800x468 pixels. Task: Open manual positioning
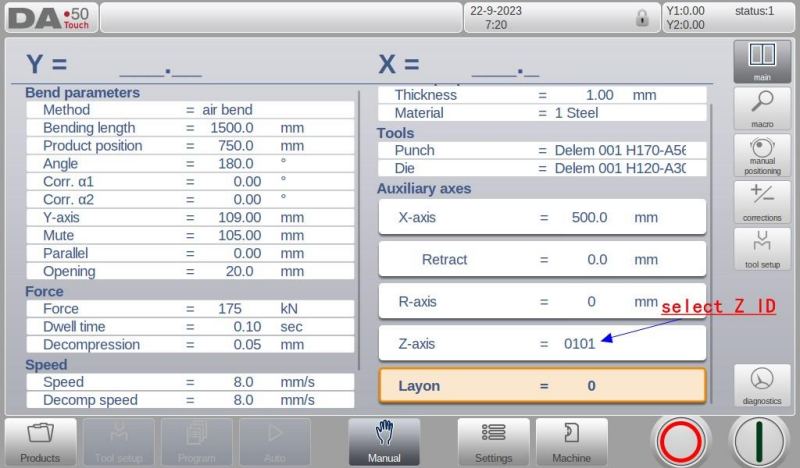[x=762, y=155]
